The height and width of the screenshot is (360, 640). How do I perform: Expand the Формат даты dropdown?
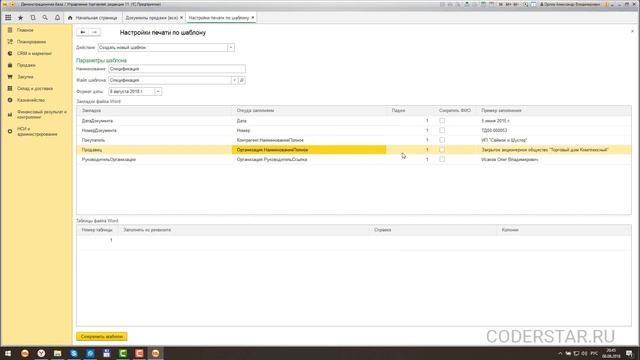pos(158,92)
